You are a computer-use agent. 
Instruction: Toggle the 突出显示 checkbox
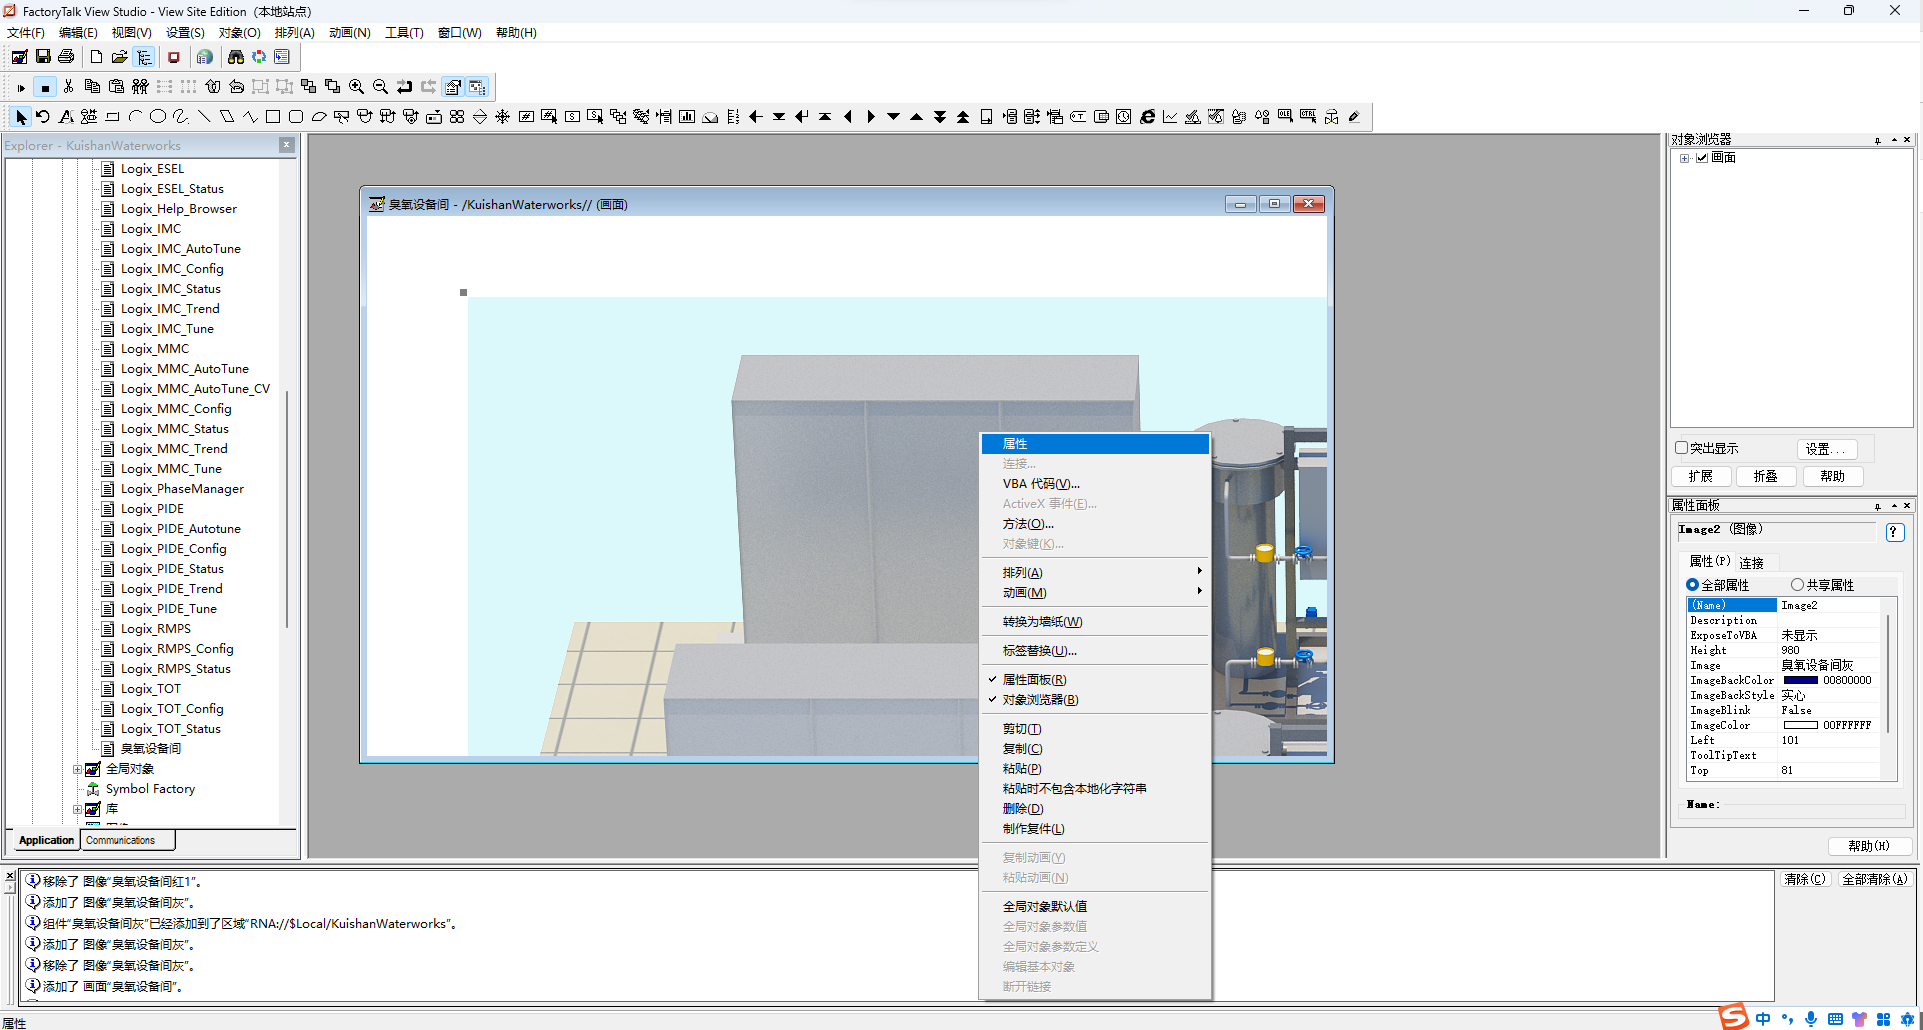[1681, 448]
